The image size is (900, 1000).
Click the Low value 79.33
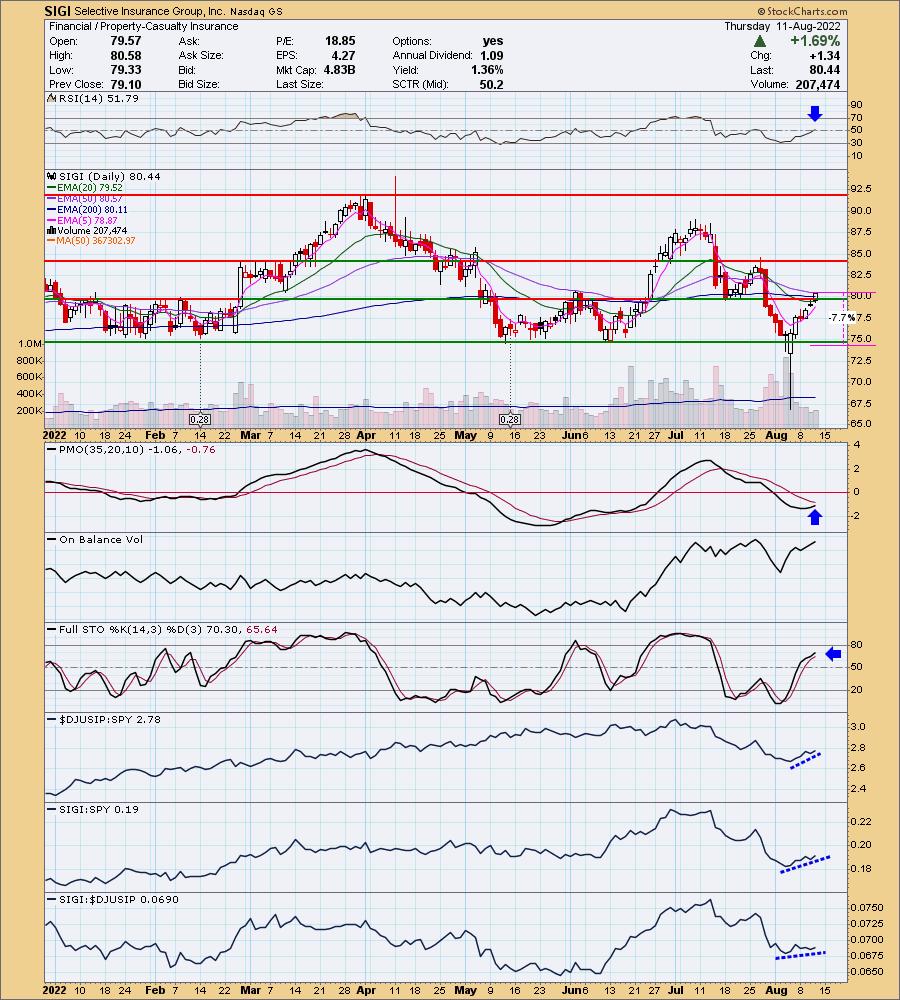pos(126,70)
